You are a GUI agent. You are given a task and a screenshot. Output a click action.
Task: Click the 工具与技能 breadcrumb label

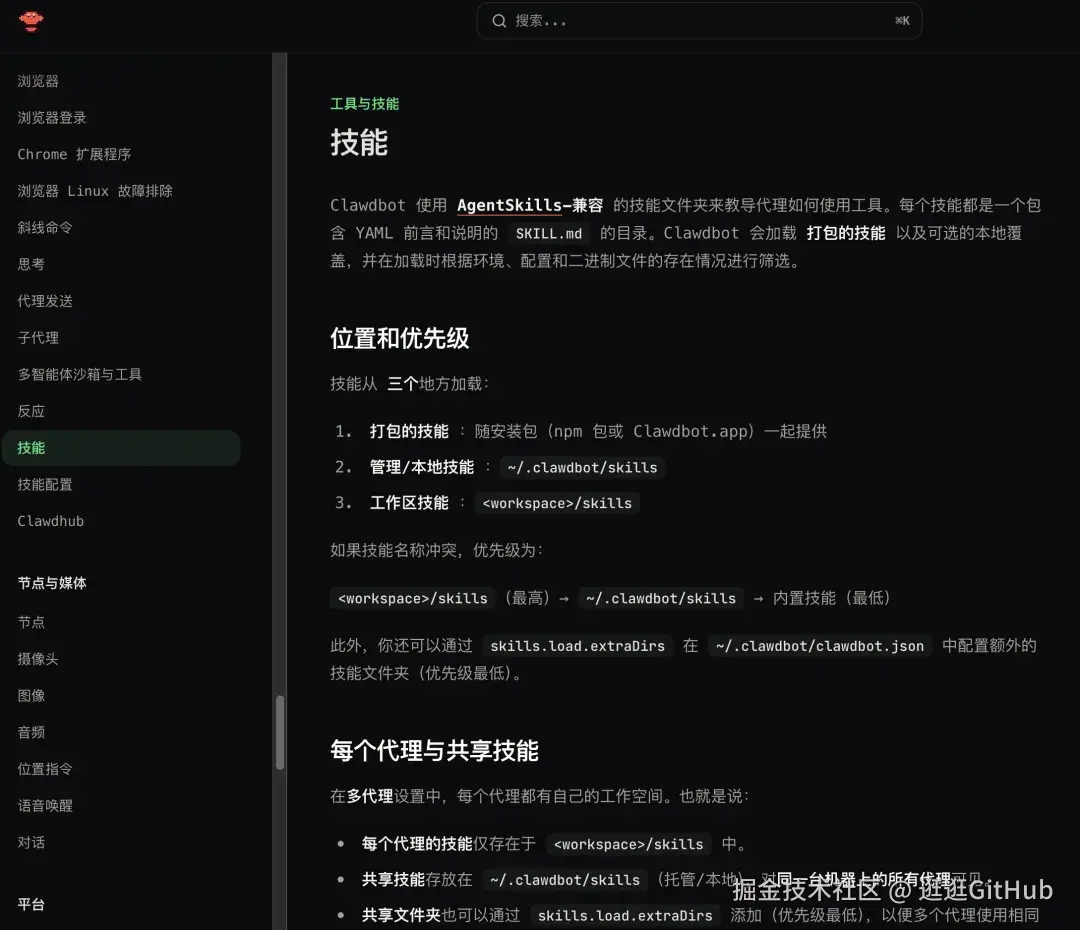(364, 103)
